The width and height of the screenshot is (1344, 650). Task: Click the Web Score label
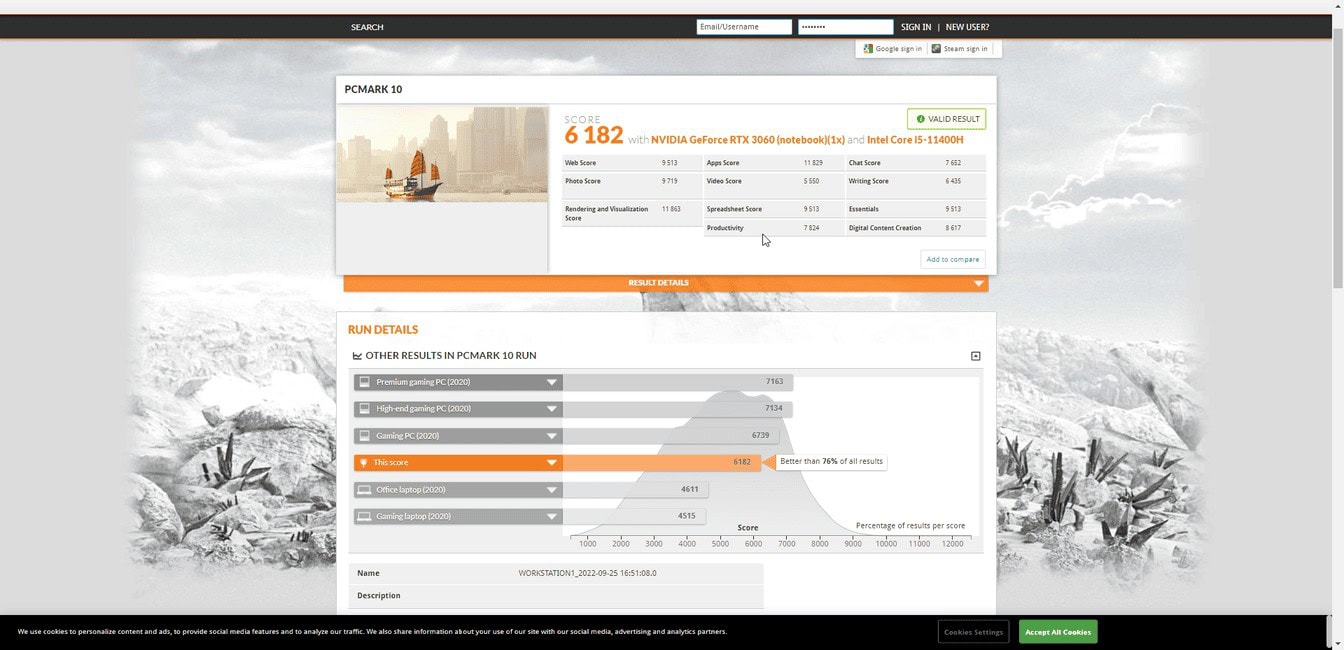(x=580, y=163)
